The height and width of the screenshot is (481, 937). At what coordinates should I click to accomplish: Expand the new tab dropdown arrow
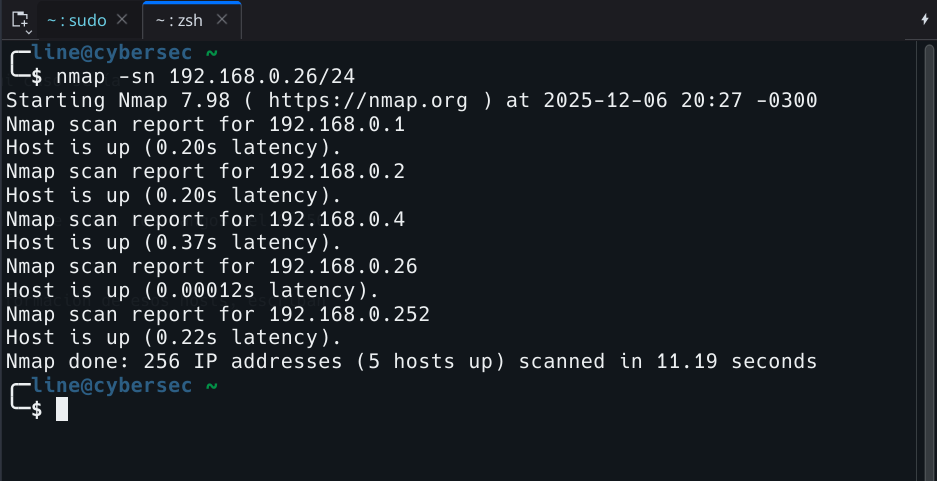[28, 32]
